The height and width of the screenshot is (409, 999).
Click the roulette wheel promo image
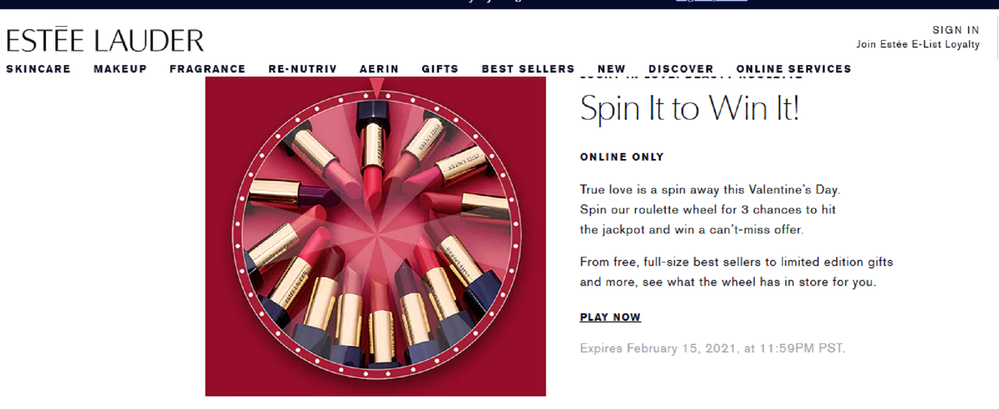[x=375, y=236]
